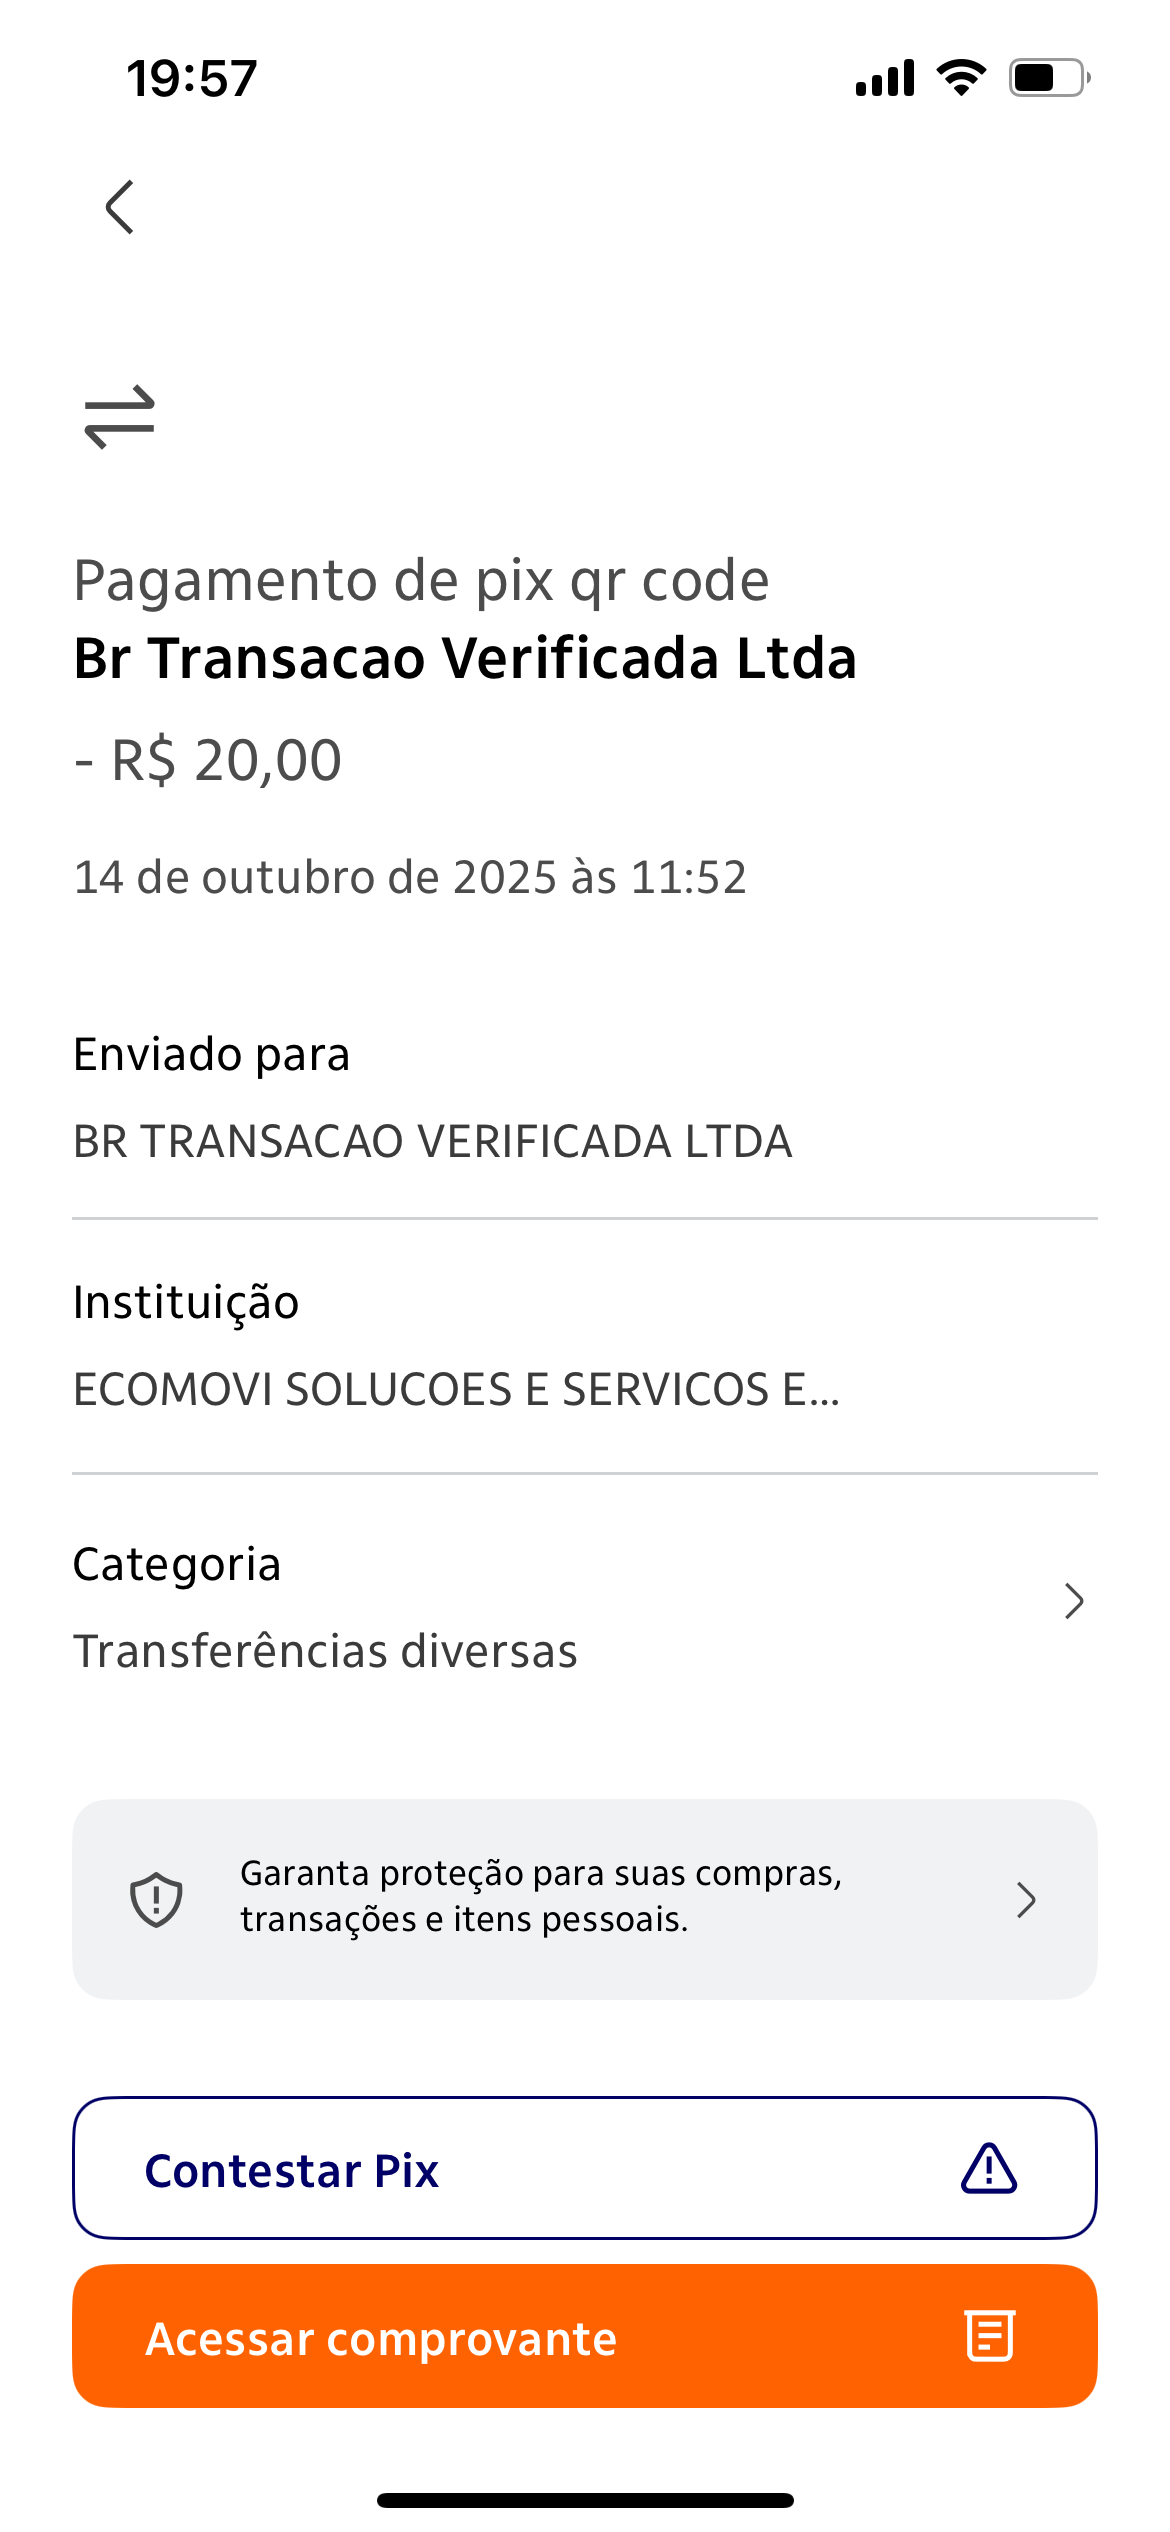1170x2532 pixels.
Task: Tap the back arrow icon
Action: [x=120, y=207]
